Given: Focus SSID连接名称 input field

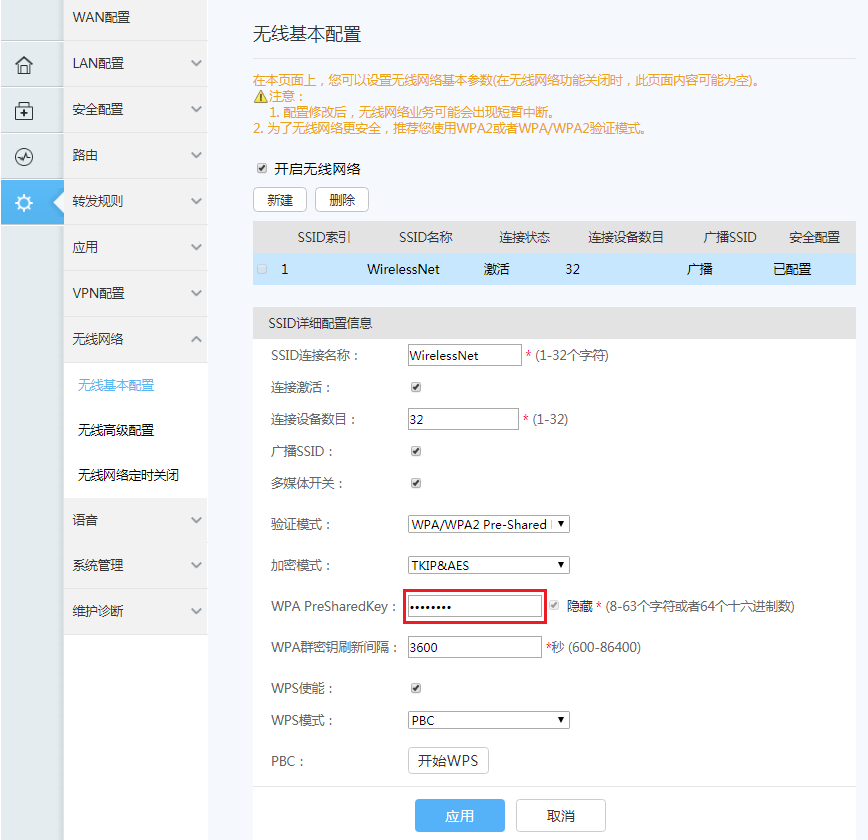Looking at the screenshot, I should tap(464, 355).
